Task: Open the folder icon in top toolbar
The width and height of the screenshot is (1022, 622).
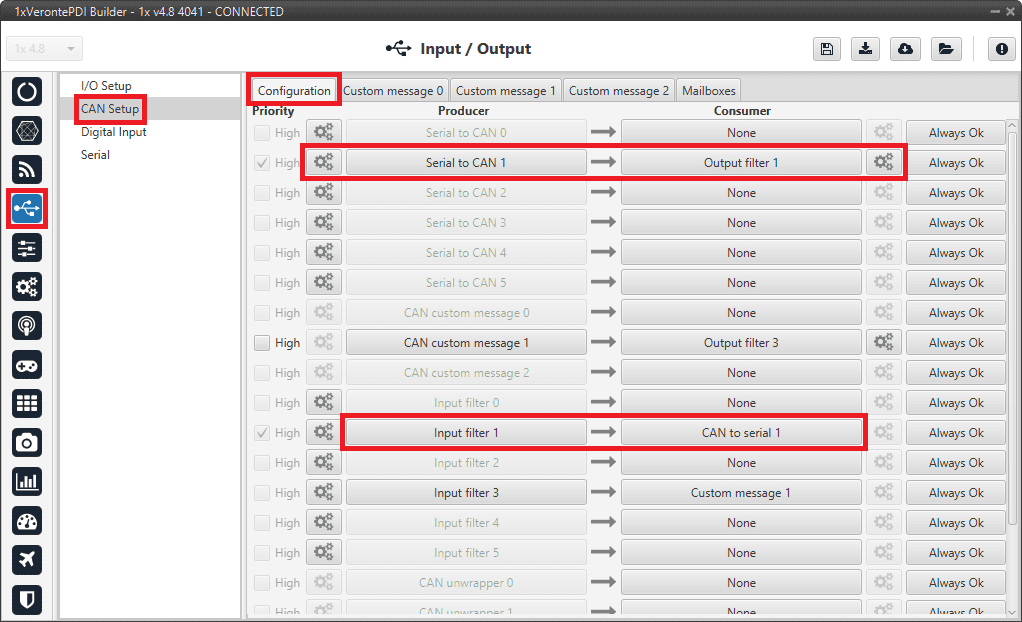Action: pyautogui.click(x=944, y=49)
